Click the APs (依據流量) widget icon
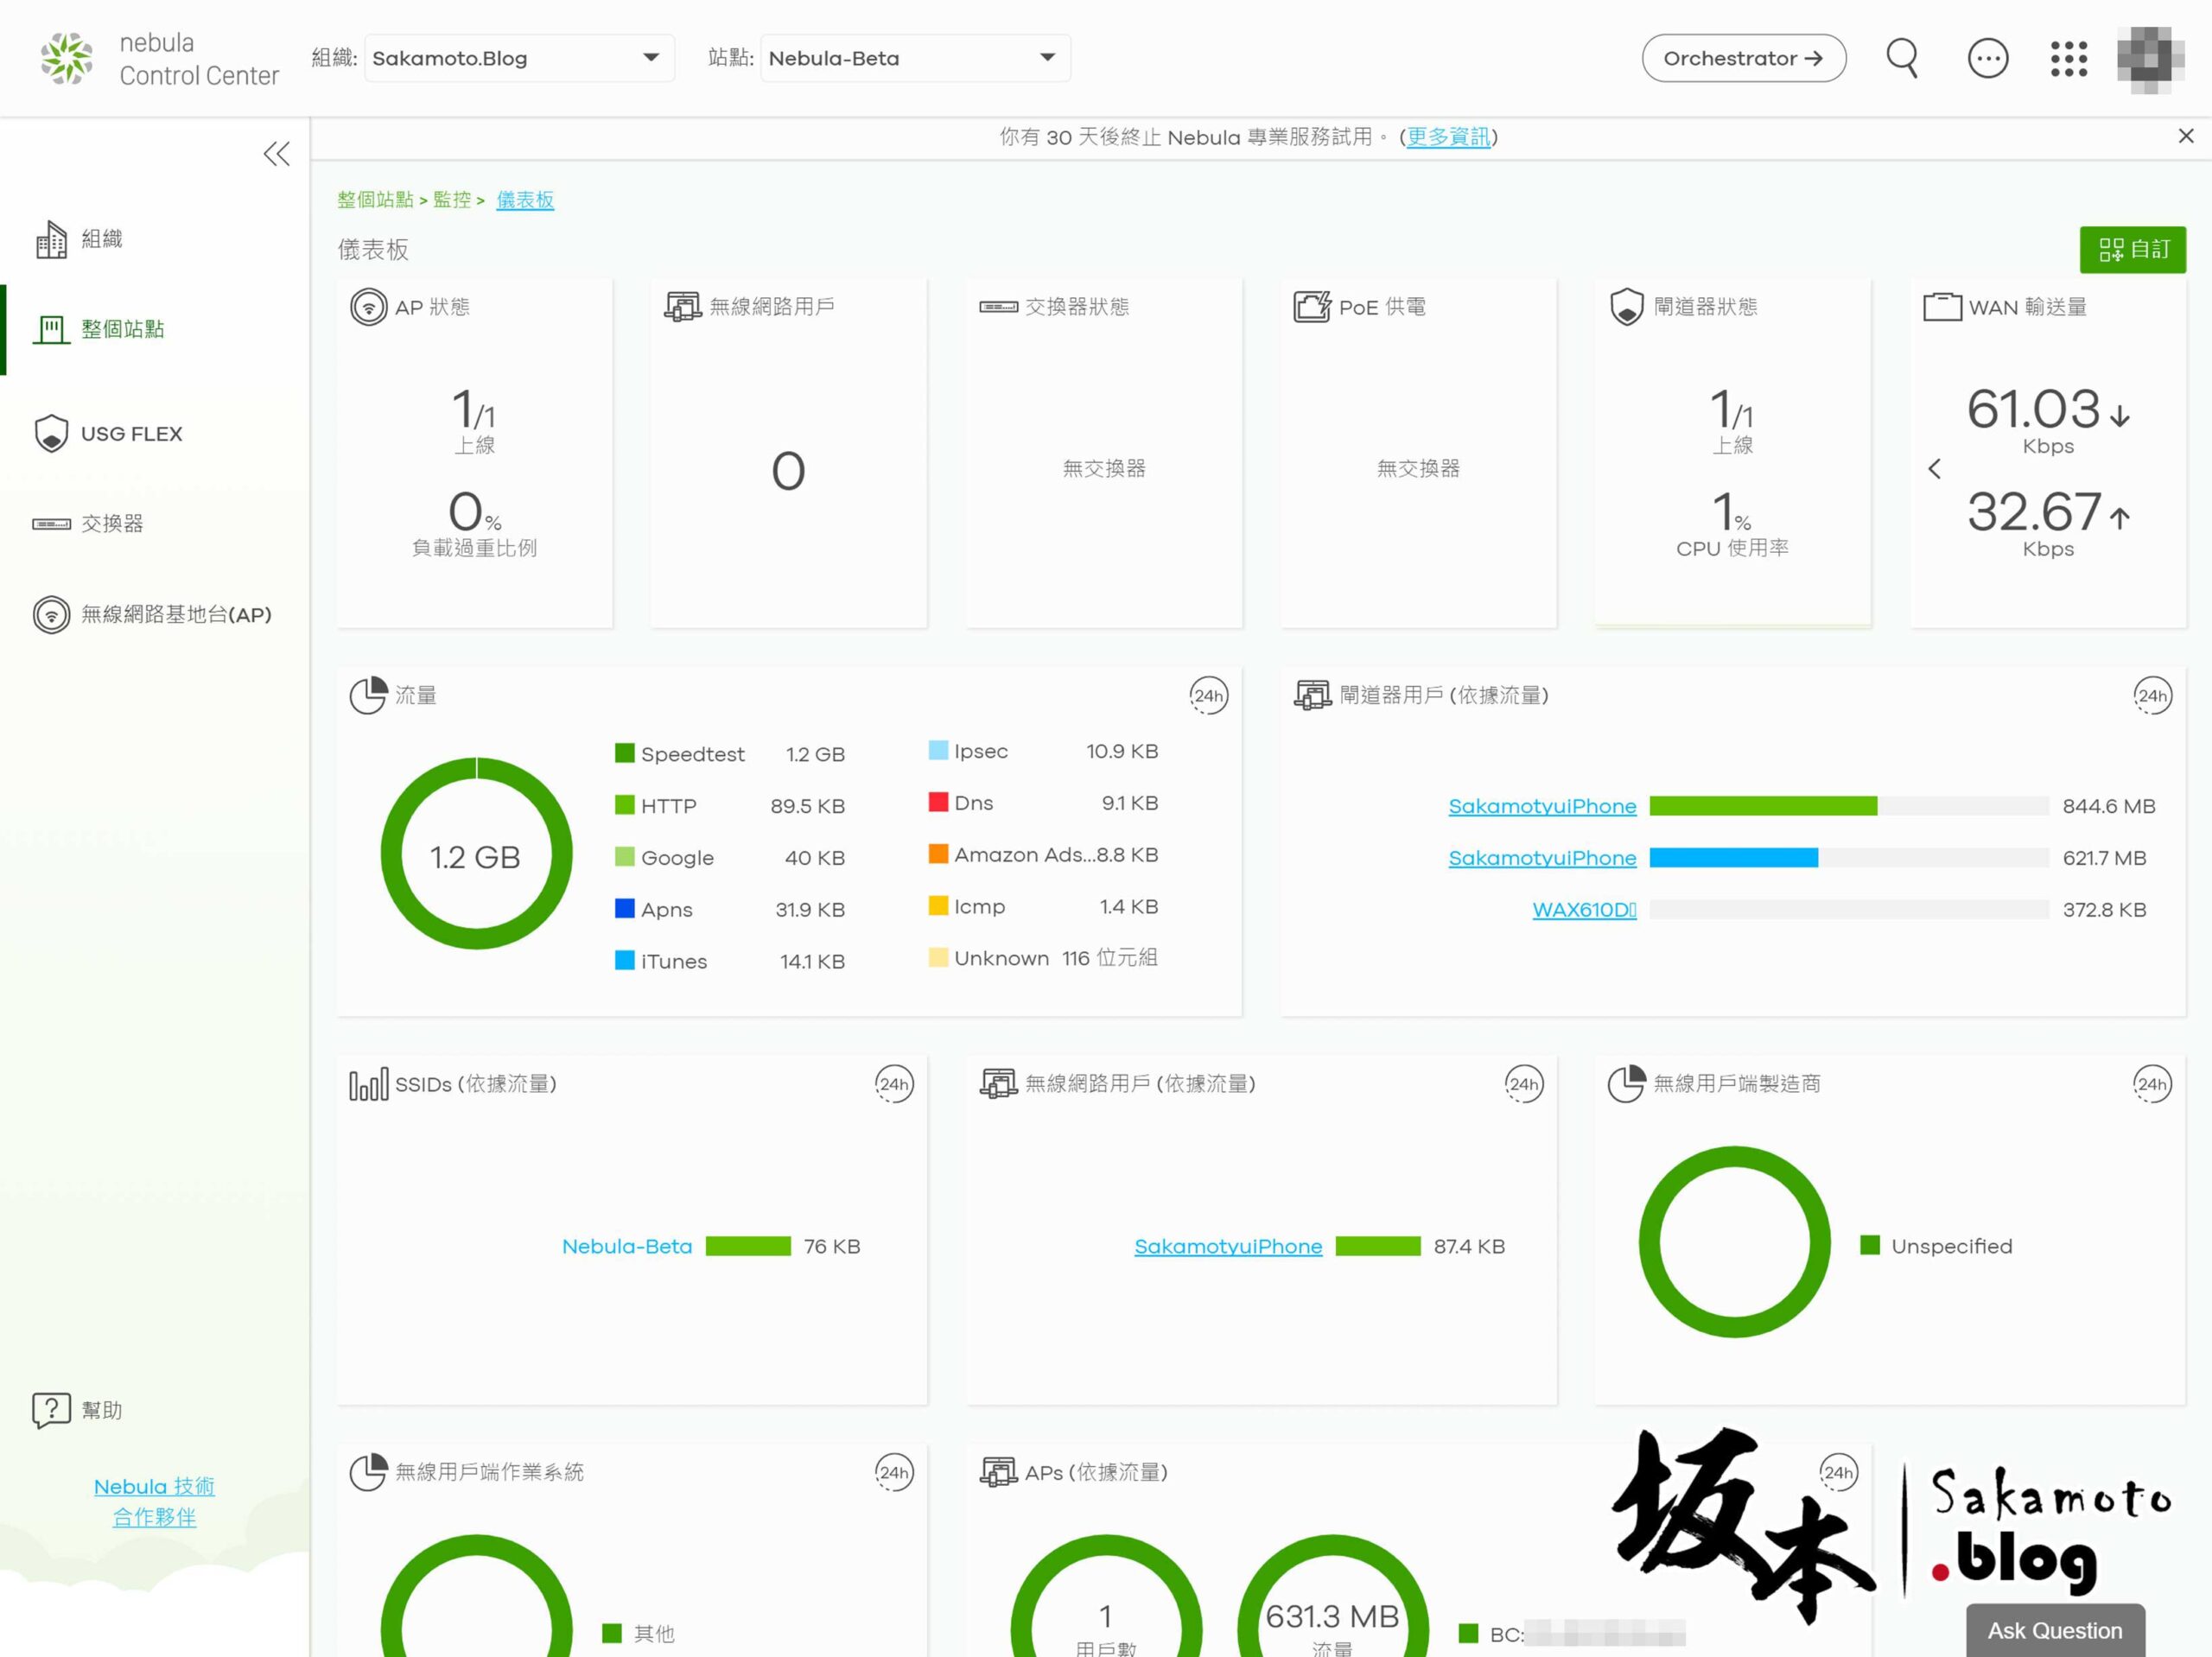 (x=998, y=1472)
